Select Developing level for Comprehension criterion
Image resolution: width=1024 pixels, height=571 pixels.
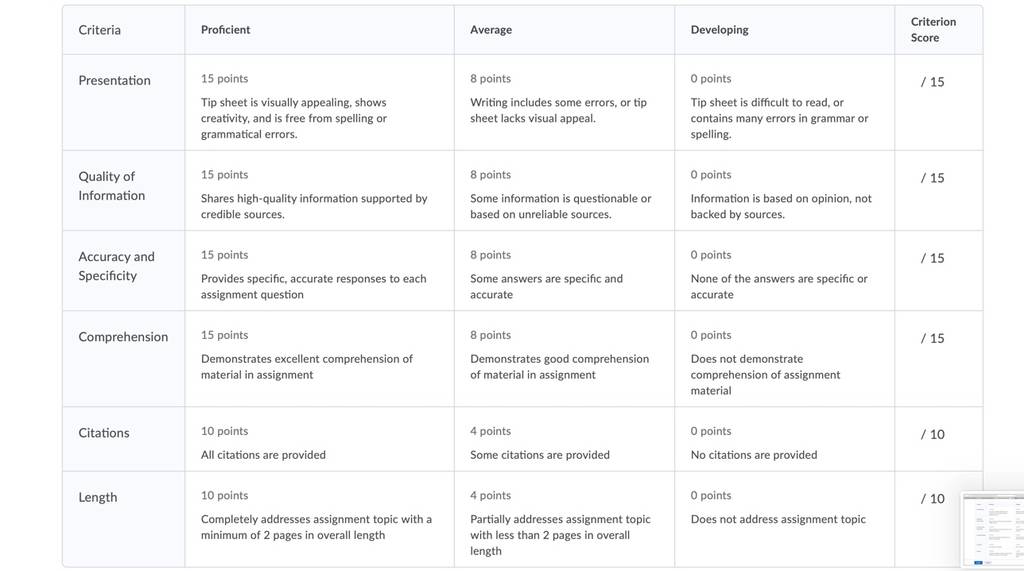click(784, 359)
